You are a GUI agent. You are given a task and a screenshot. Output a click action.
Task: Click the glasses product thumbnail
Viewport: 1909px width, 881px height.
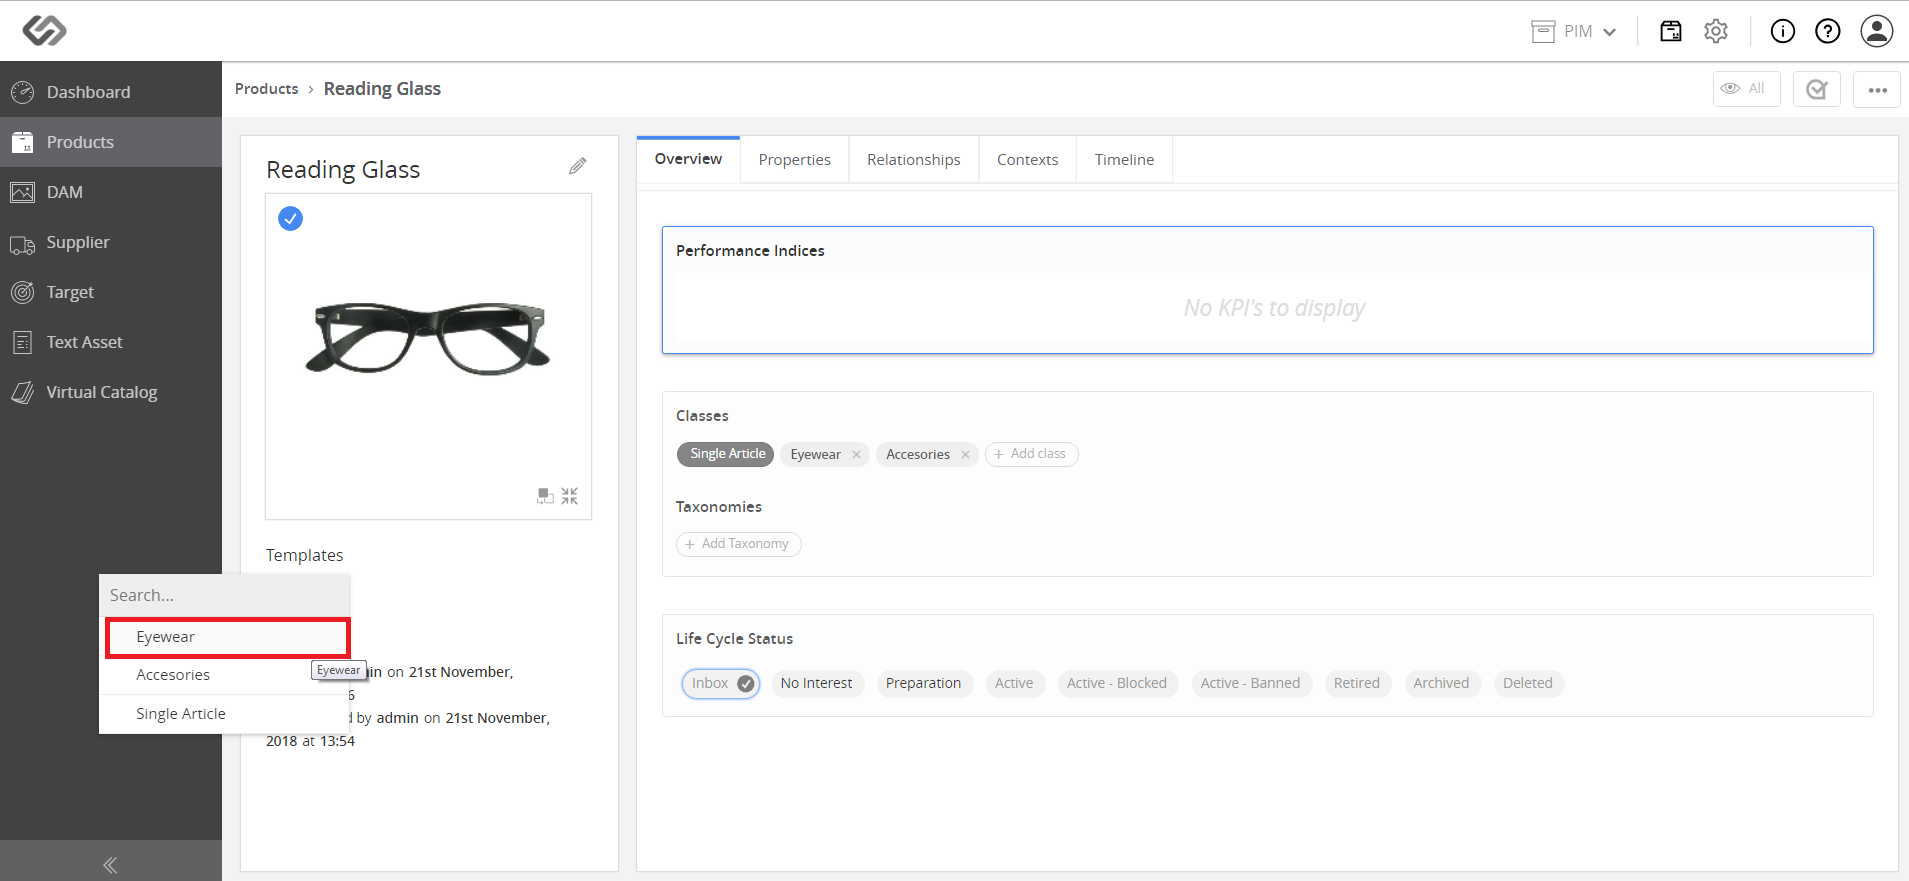[x=428, y=338]
